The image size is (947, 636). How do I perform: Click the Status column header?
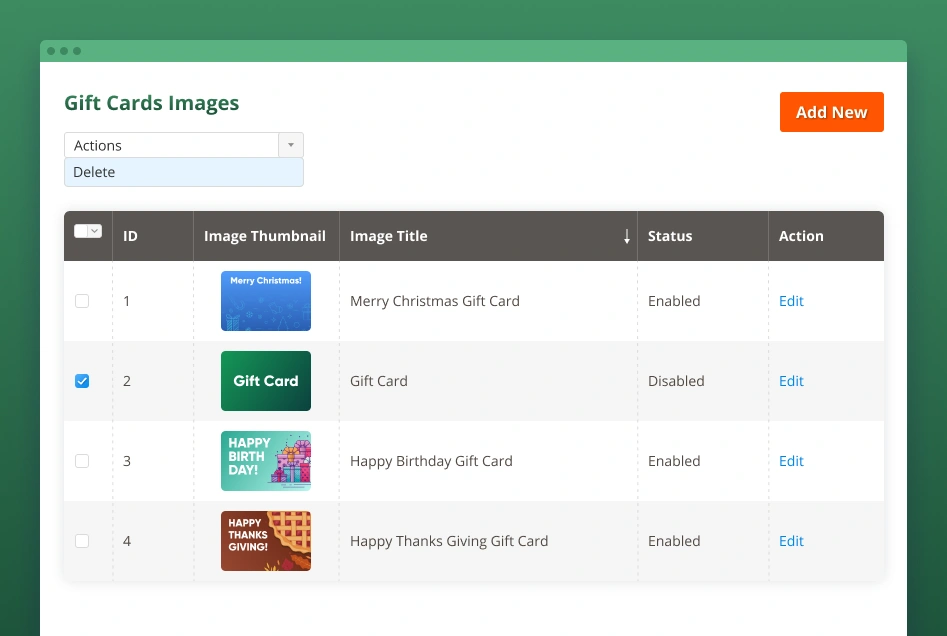(670, 236)
